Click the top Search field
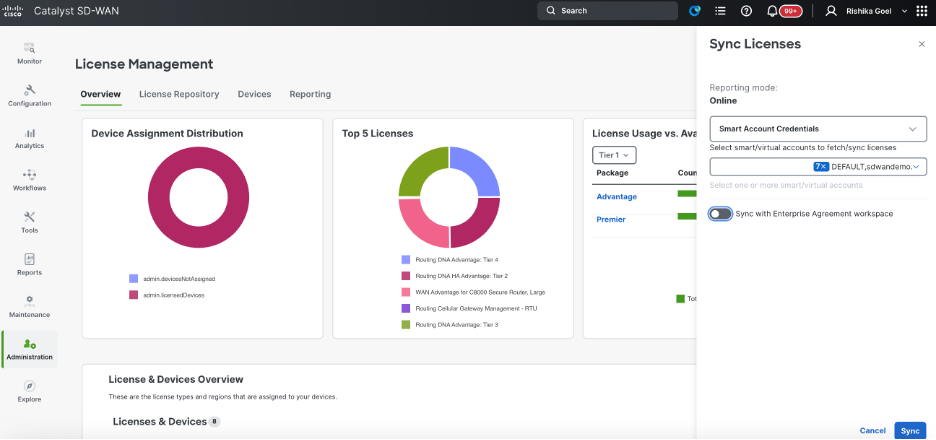 [607, 11]
